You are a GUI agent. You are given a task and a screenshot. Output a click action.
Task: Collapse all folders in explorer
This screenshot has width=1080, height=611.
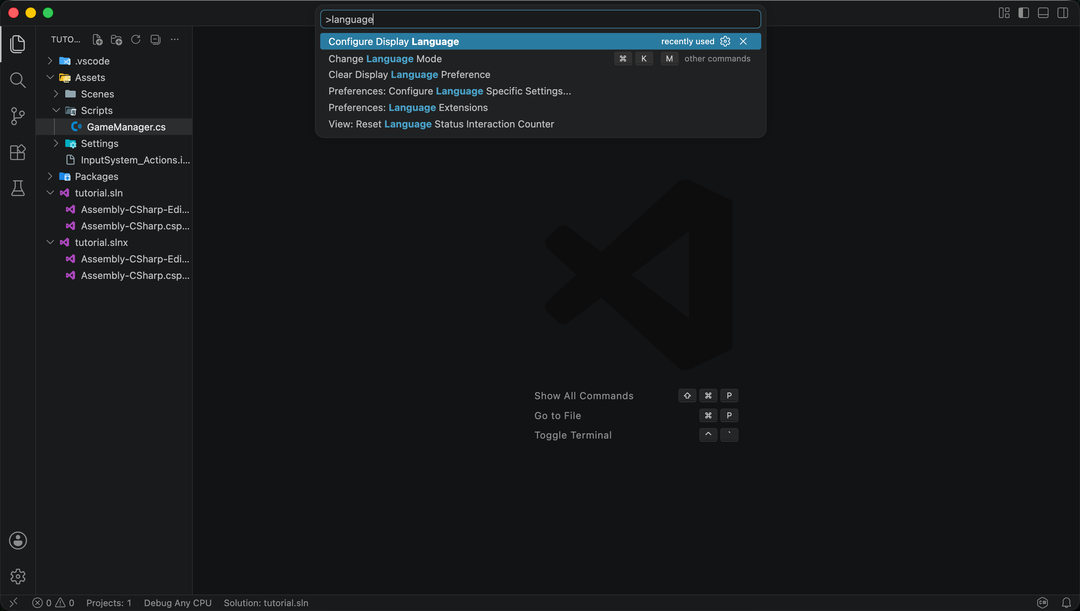pyautogui.click(x=156, y=39)
